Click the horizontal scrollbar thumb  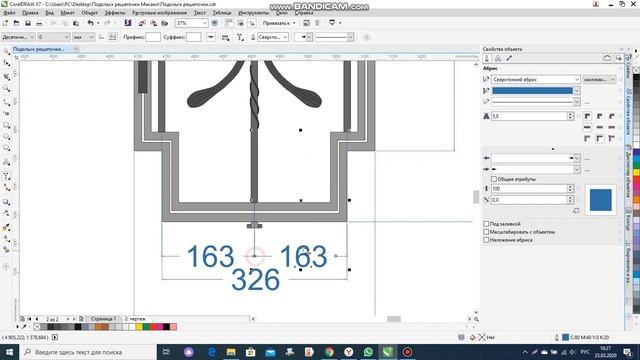coord(394,319)
